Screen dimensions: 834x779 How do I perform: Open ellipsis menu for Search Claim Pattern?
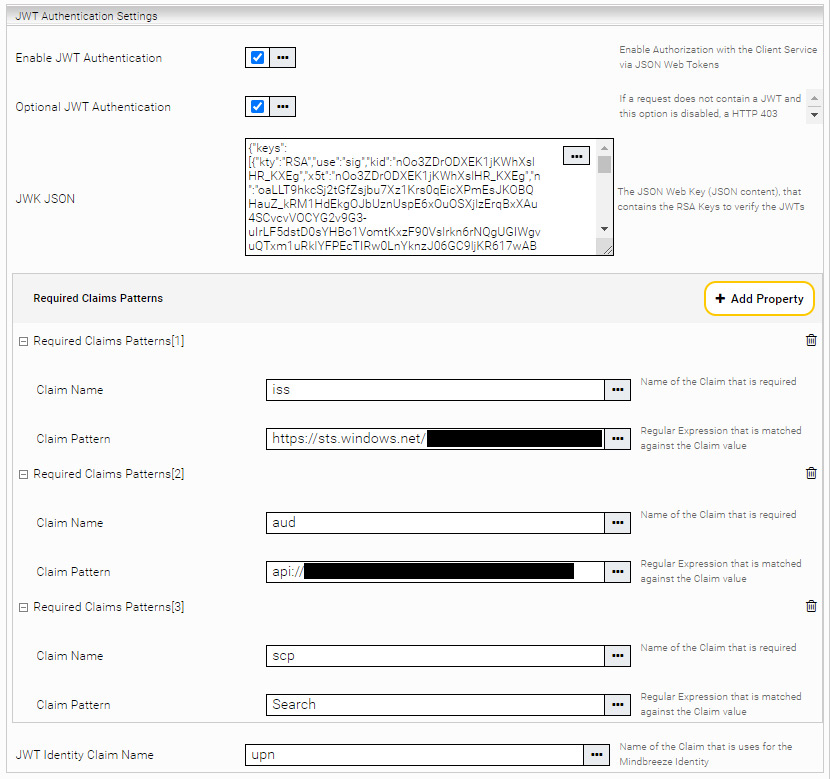pyautogui.click(x=617, y=705)
